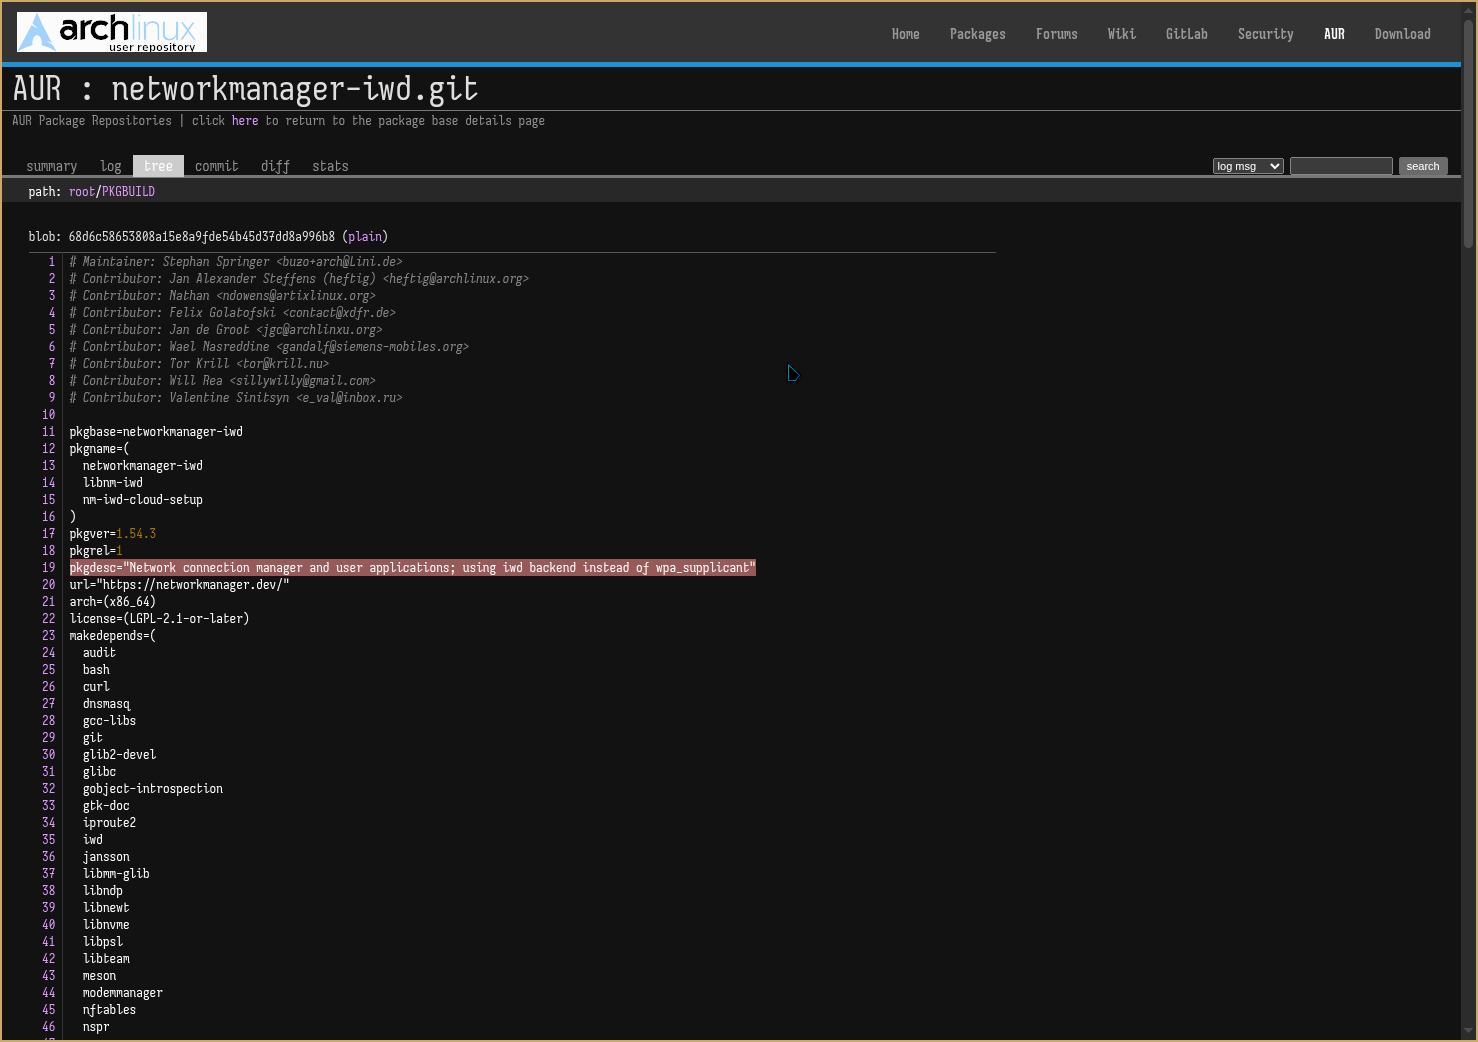Switch to the summary tab
The image size is (1478, 1042).
[51, 166]
